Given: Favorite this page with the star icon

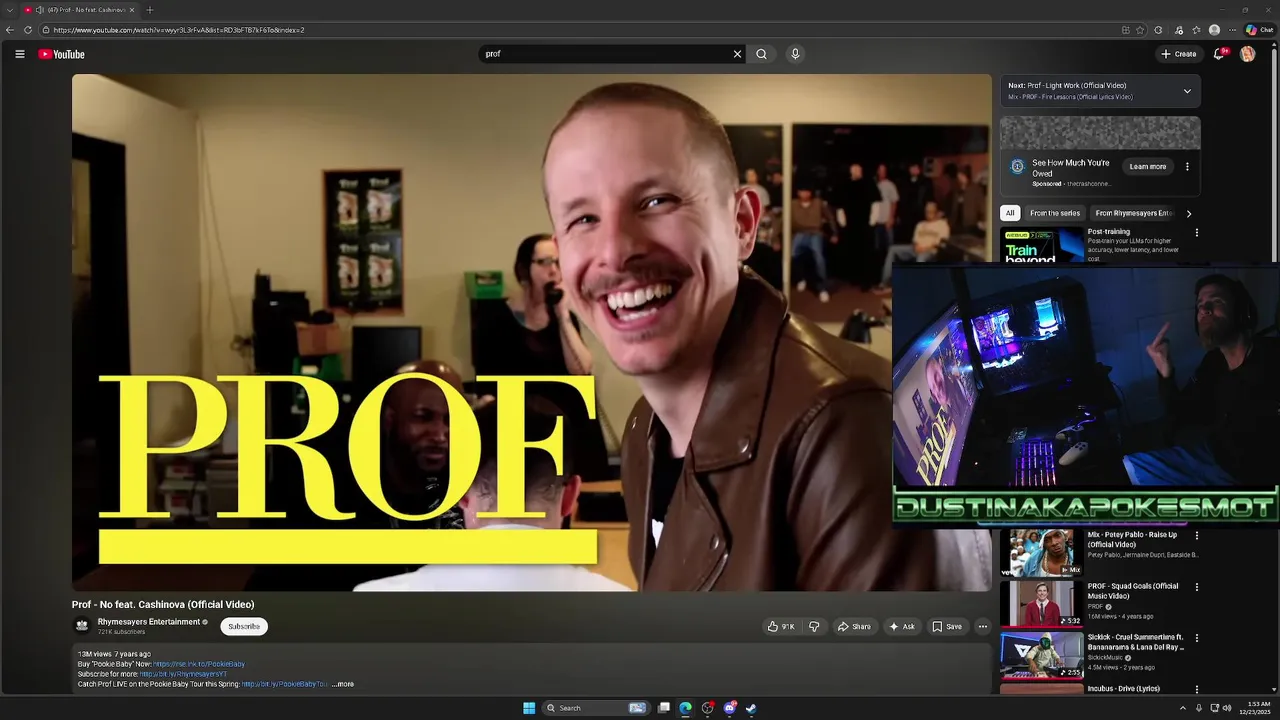Looking at the screenshot, I should [1140, 30].
